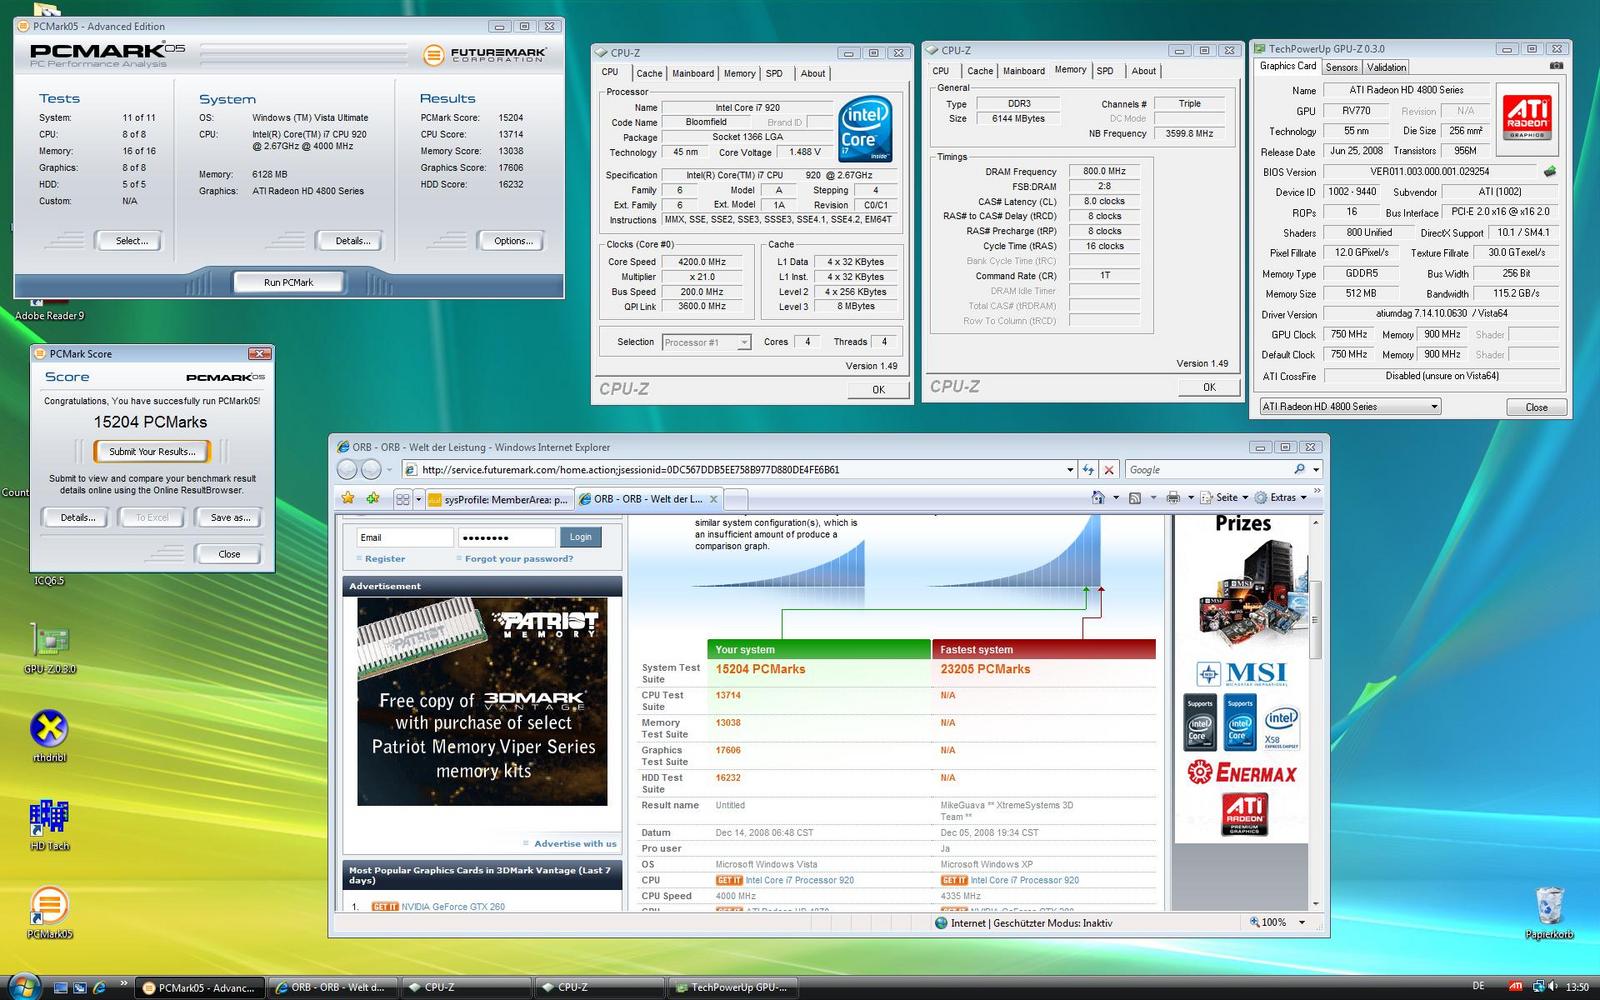Viewport: 1600px width, 1000px height.
Task: Select the GPU-Z 0.3.0 desktop icon
Action: (x=50, y=650)
